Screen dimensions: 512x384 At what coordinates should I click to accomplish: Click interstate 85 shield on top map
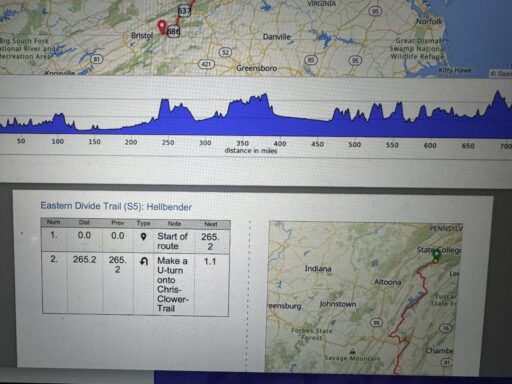pyautogui.click(x=311, y=60)
